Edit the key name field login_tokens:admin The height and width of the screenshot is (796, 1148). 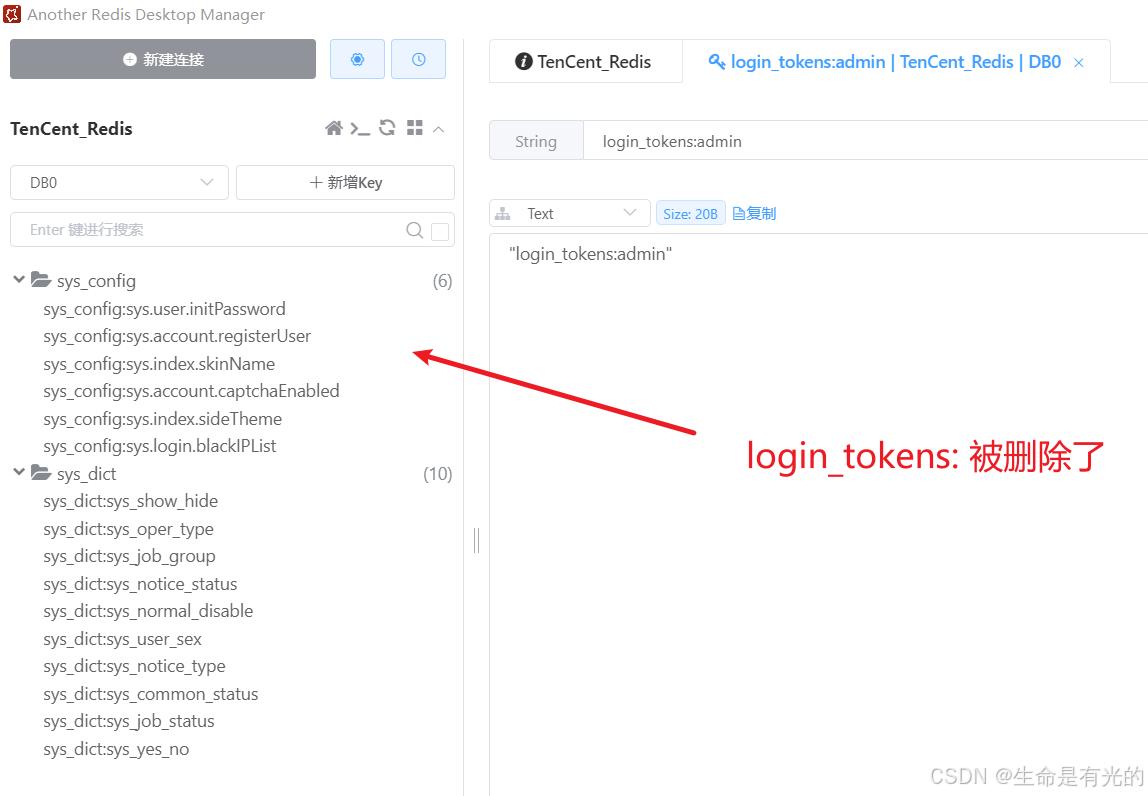click(865, 141)
